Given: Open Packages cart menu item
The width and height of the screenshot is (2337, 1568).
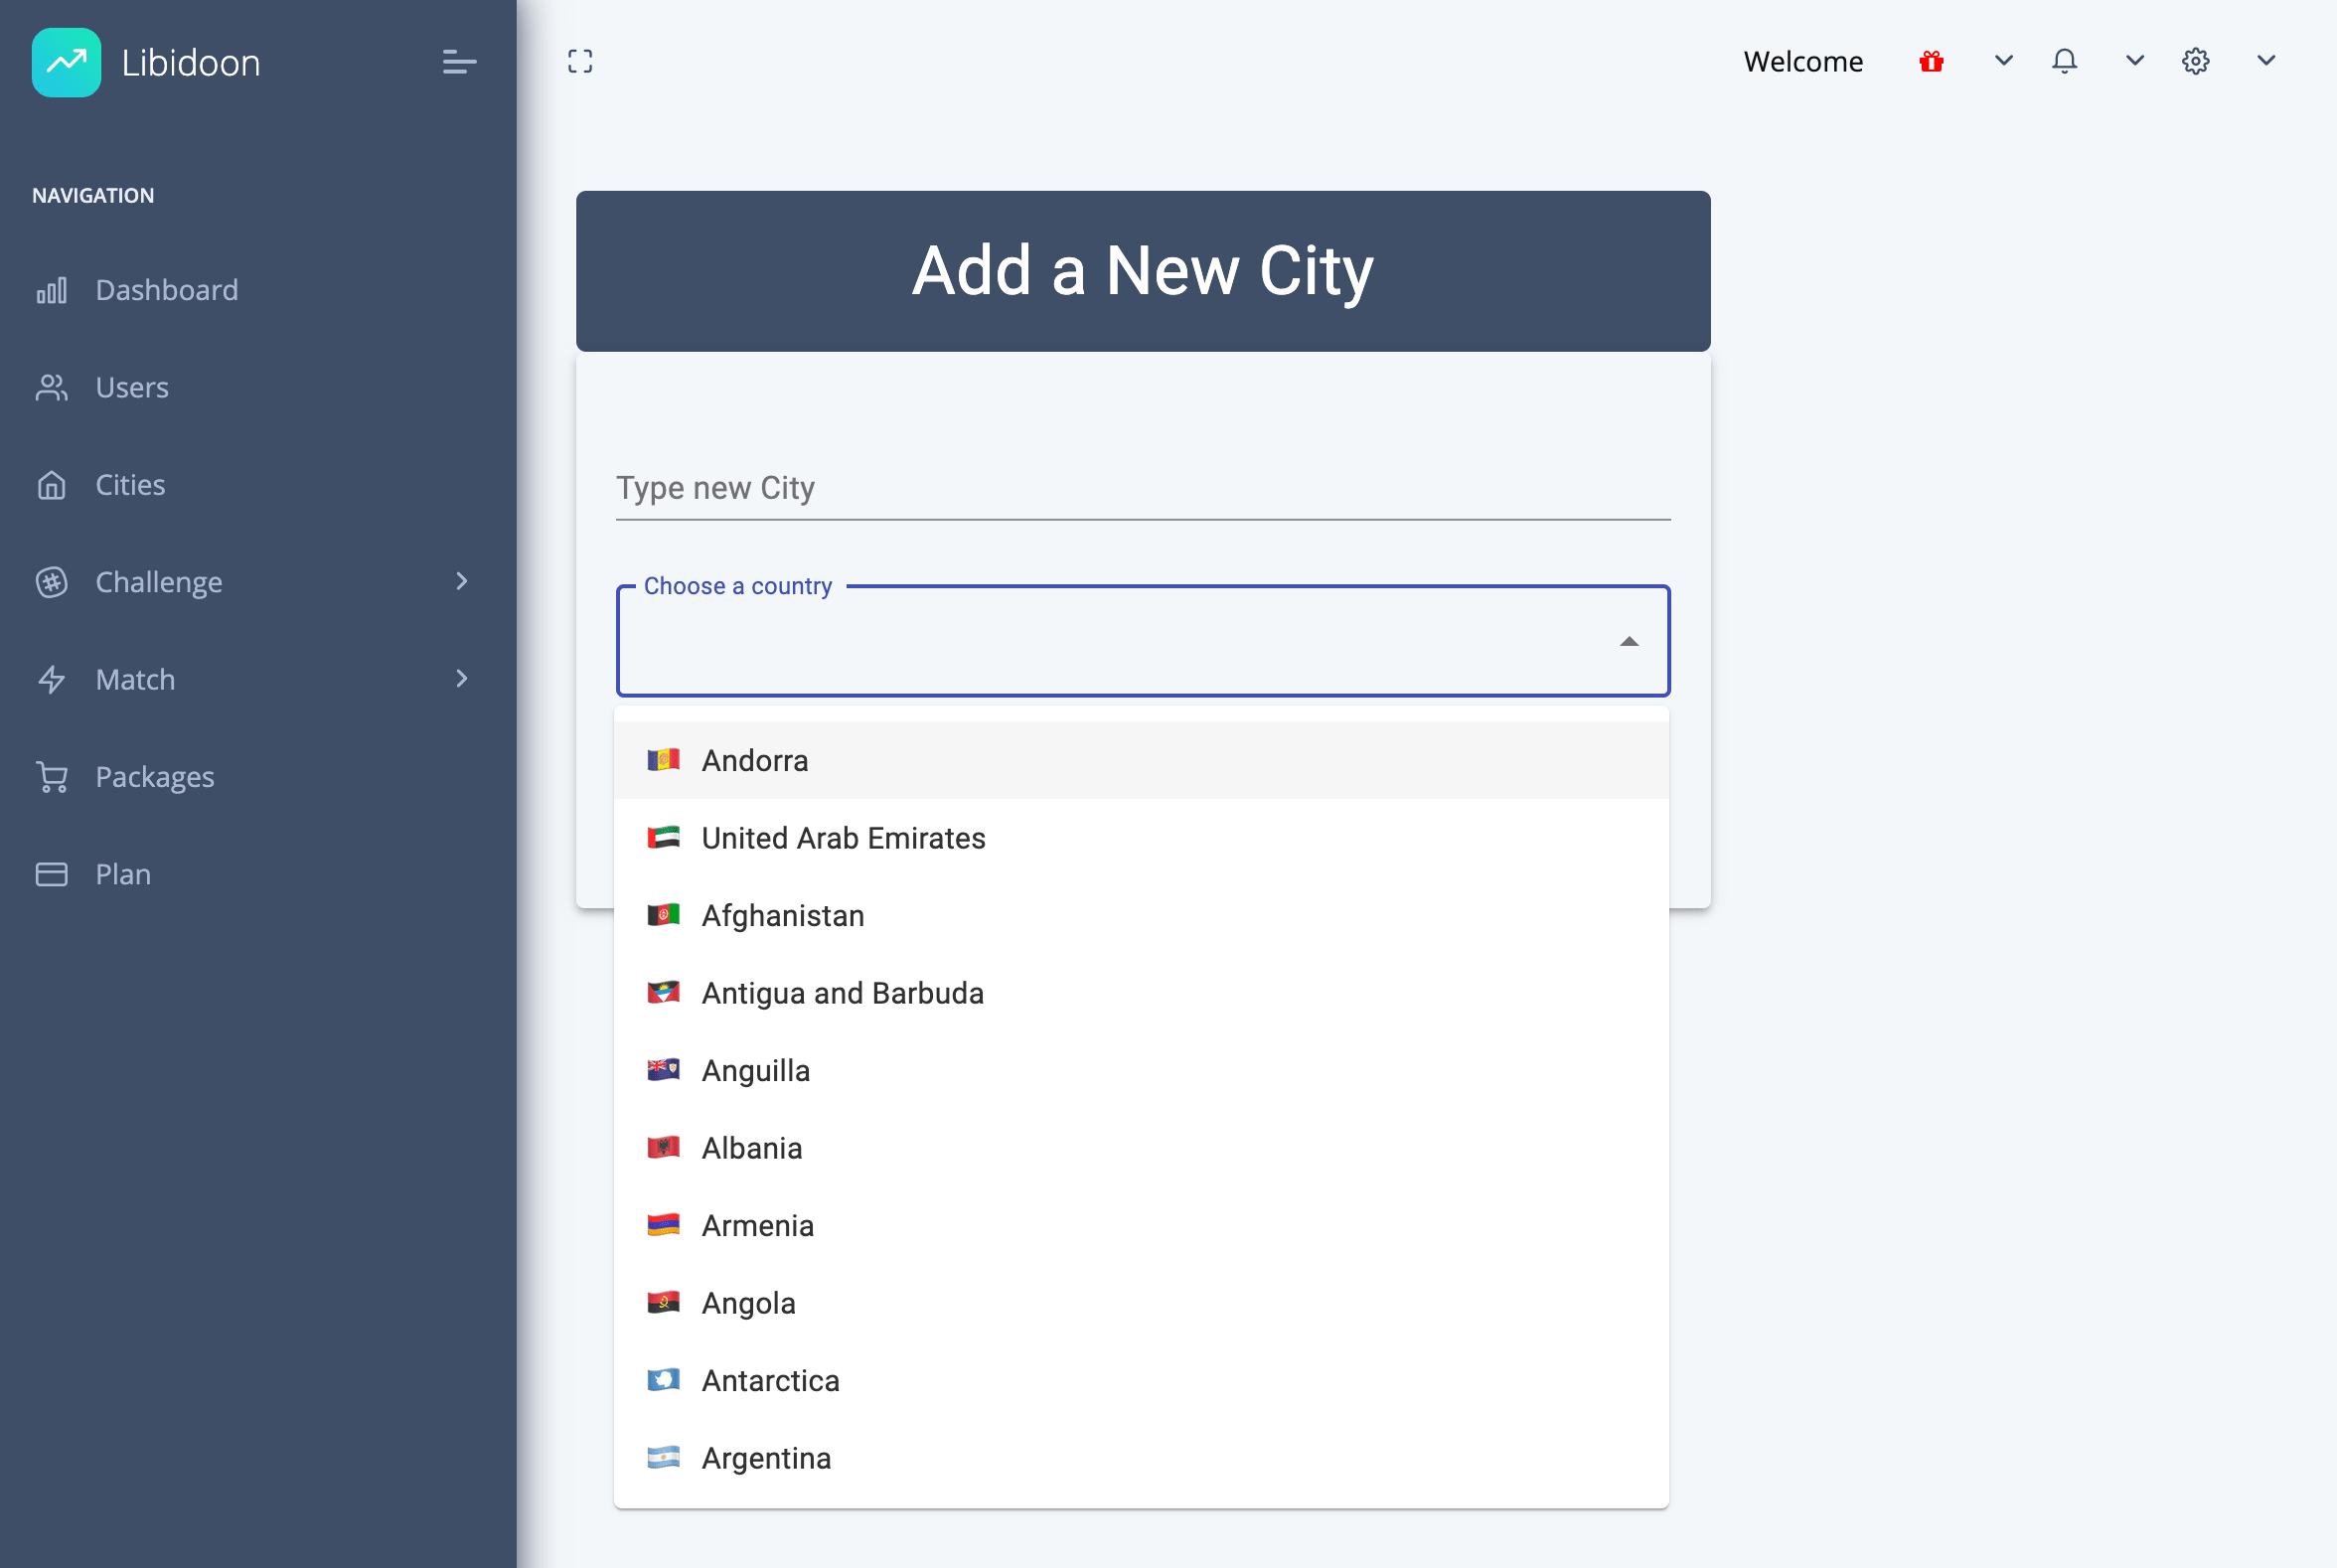Looking at the screenshot, I should click(x=154, y=777).
